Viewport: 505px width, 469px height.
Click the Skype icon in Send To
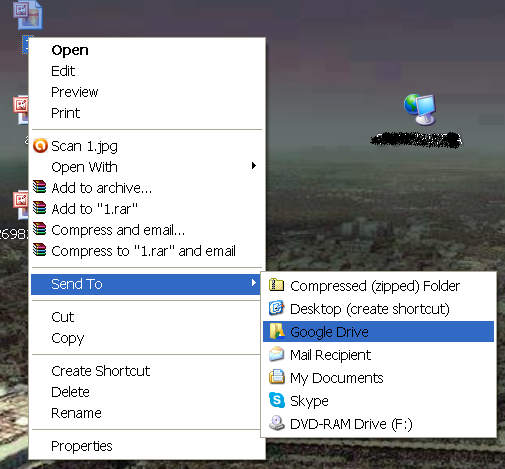[277, 400]
